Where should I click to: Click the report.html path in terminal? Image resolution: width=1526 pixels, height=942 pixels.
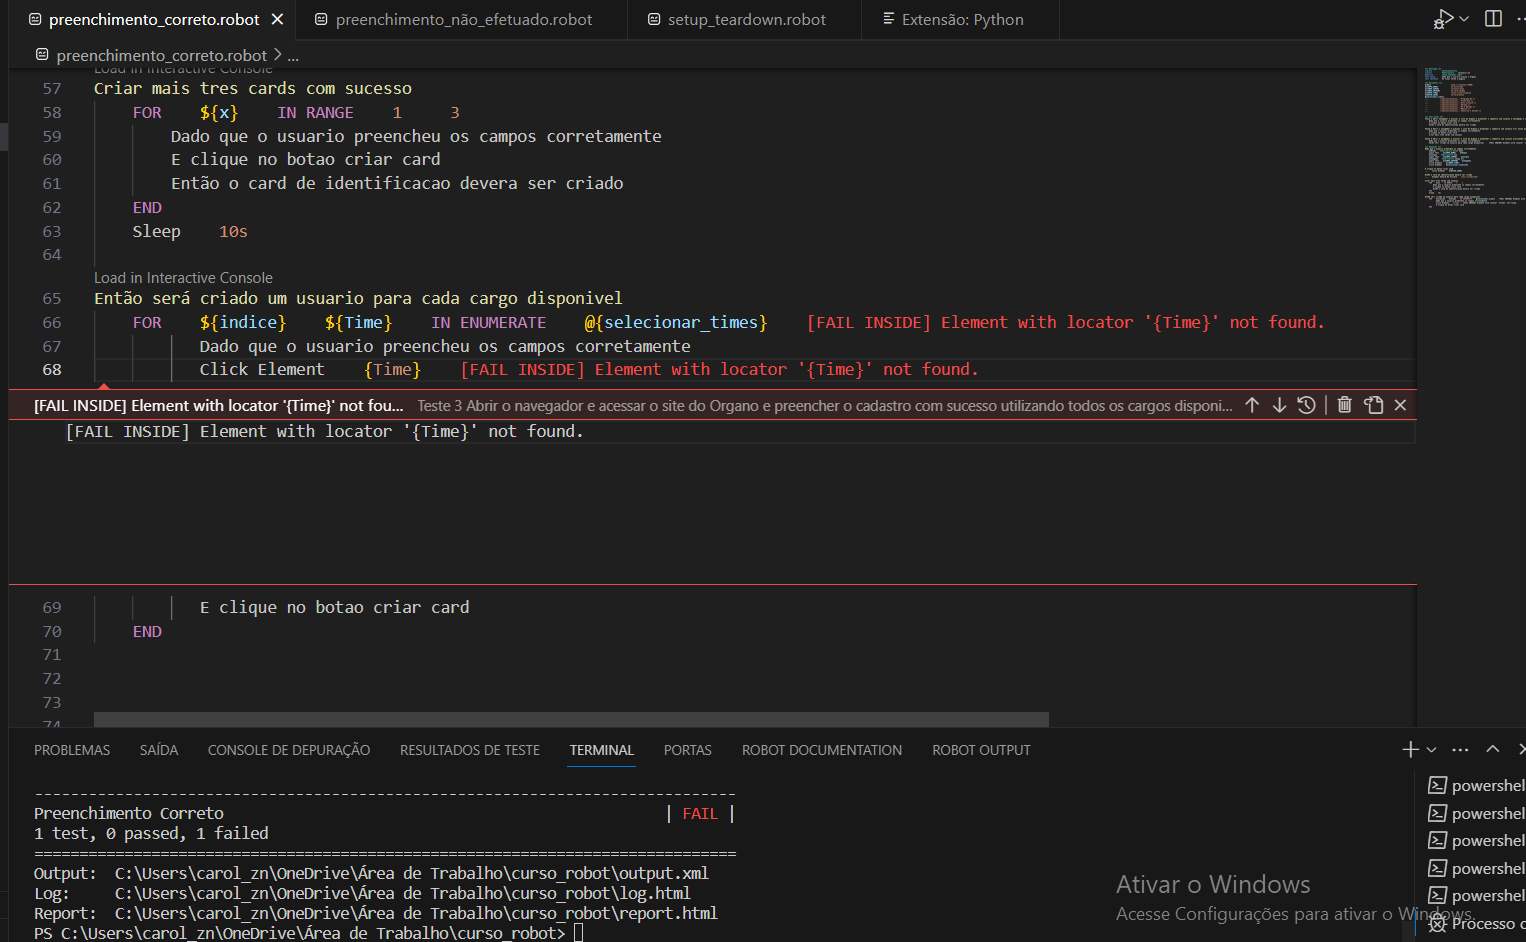click(416, 913)
